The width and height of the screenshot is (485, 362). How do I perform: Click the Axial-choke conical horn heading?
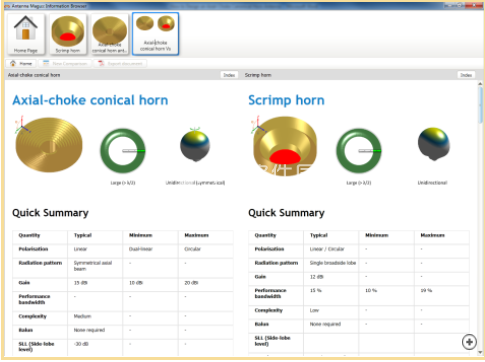point(90,100)
